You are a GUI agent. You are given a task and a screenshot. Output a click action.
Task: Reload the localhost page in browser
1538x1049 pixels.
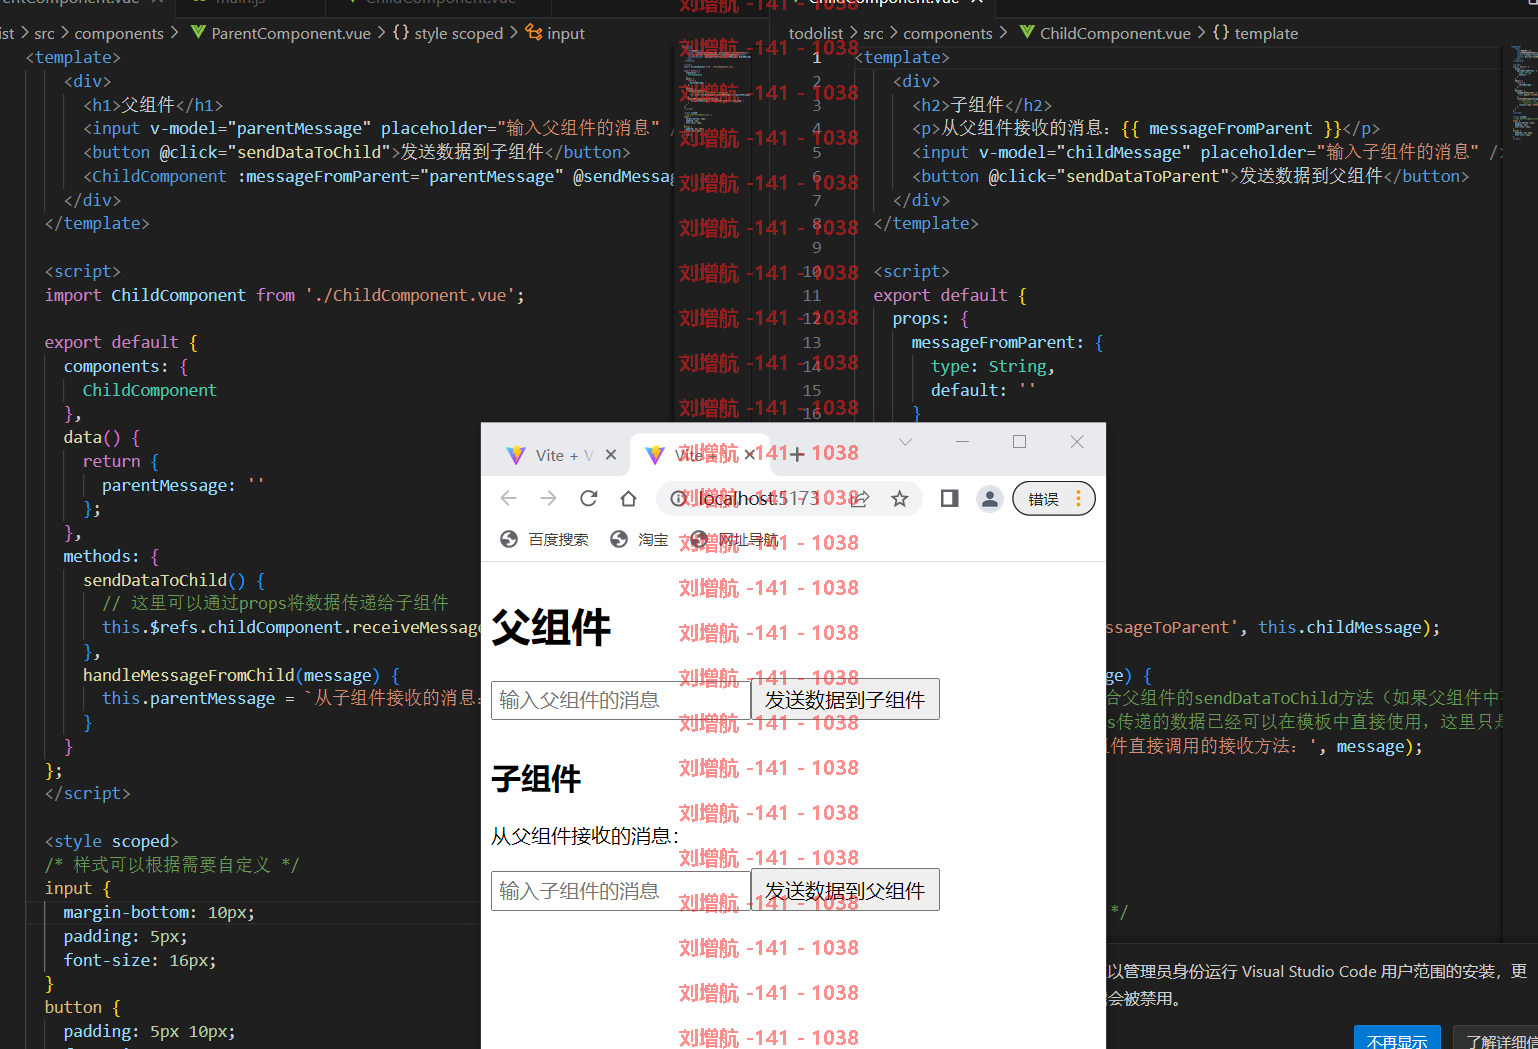click(x=588, y=498)
